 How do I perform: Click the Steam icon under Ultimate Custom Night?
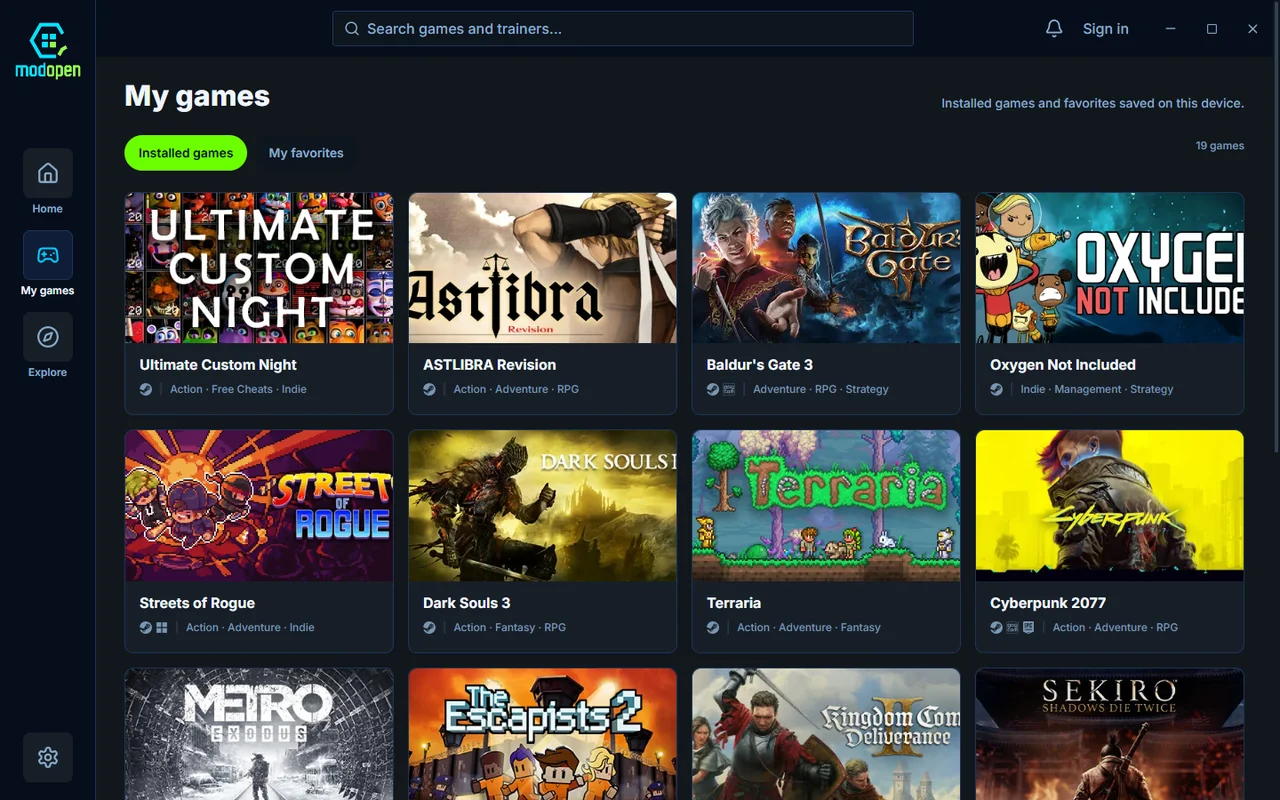coord(146,389)
